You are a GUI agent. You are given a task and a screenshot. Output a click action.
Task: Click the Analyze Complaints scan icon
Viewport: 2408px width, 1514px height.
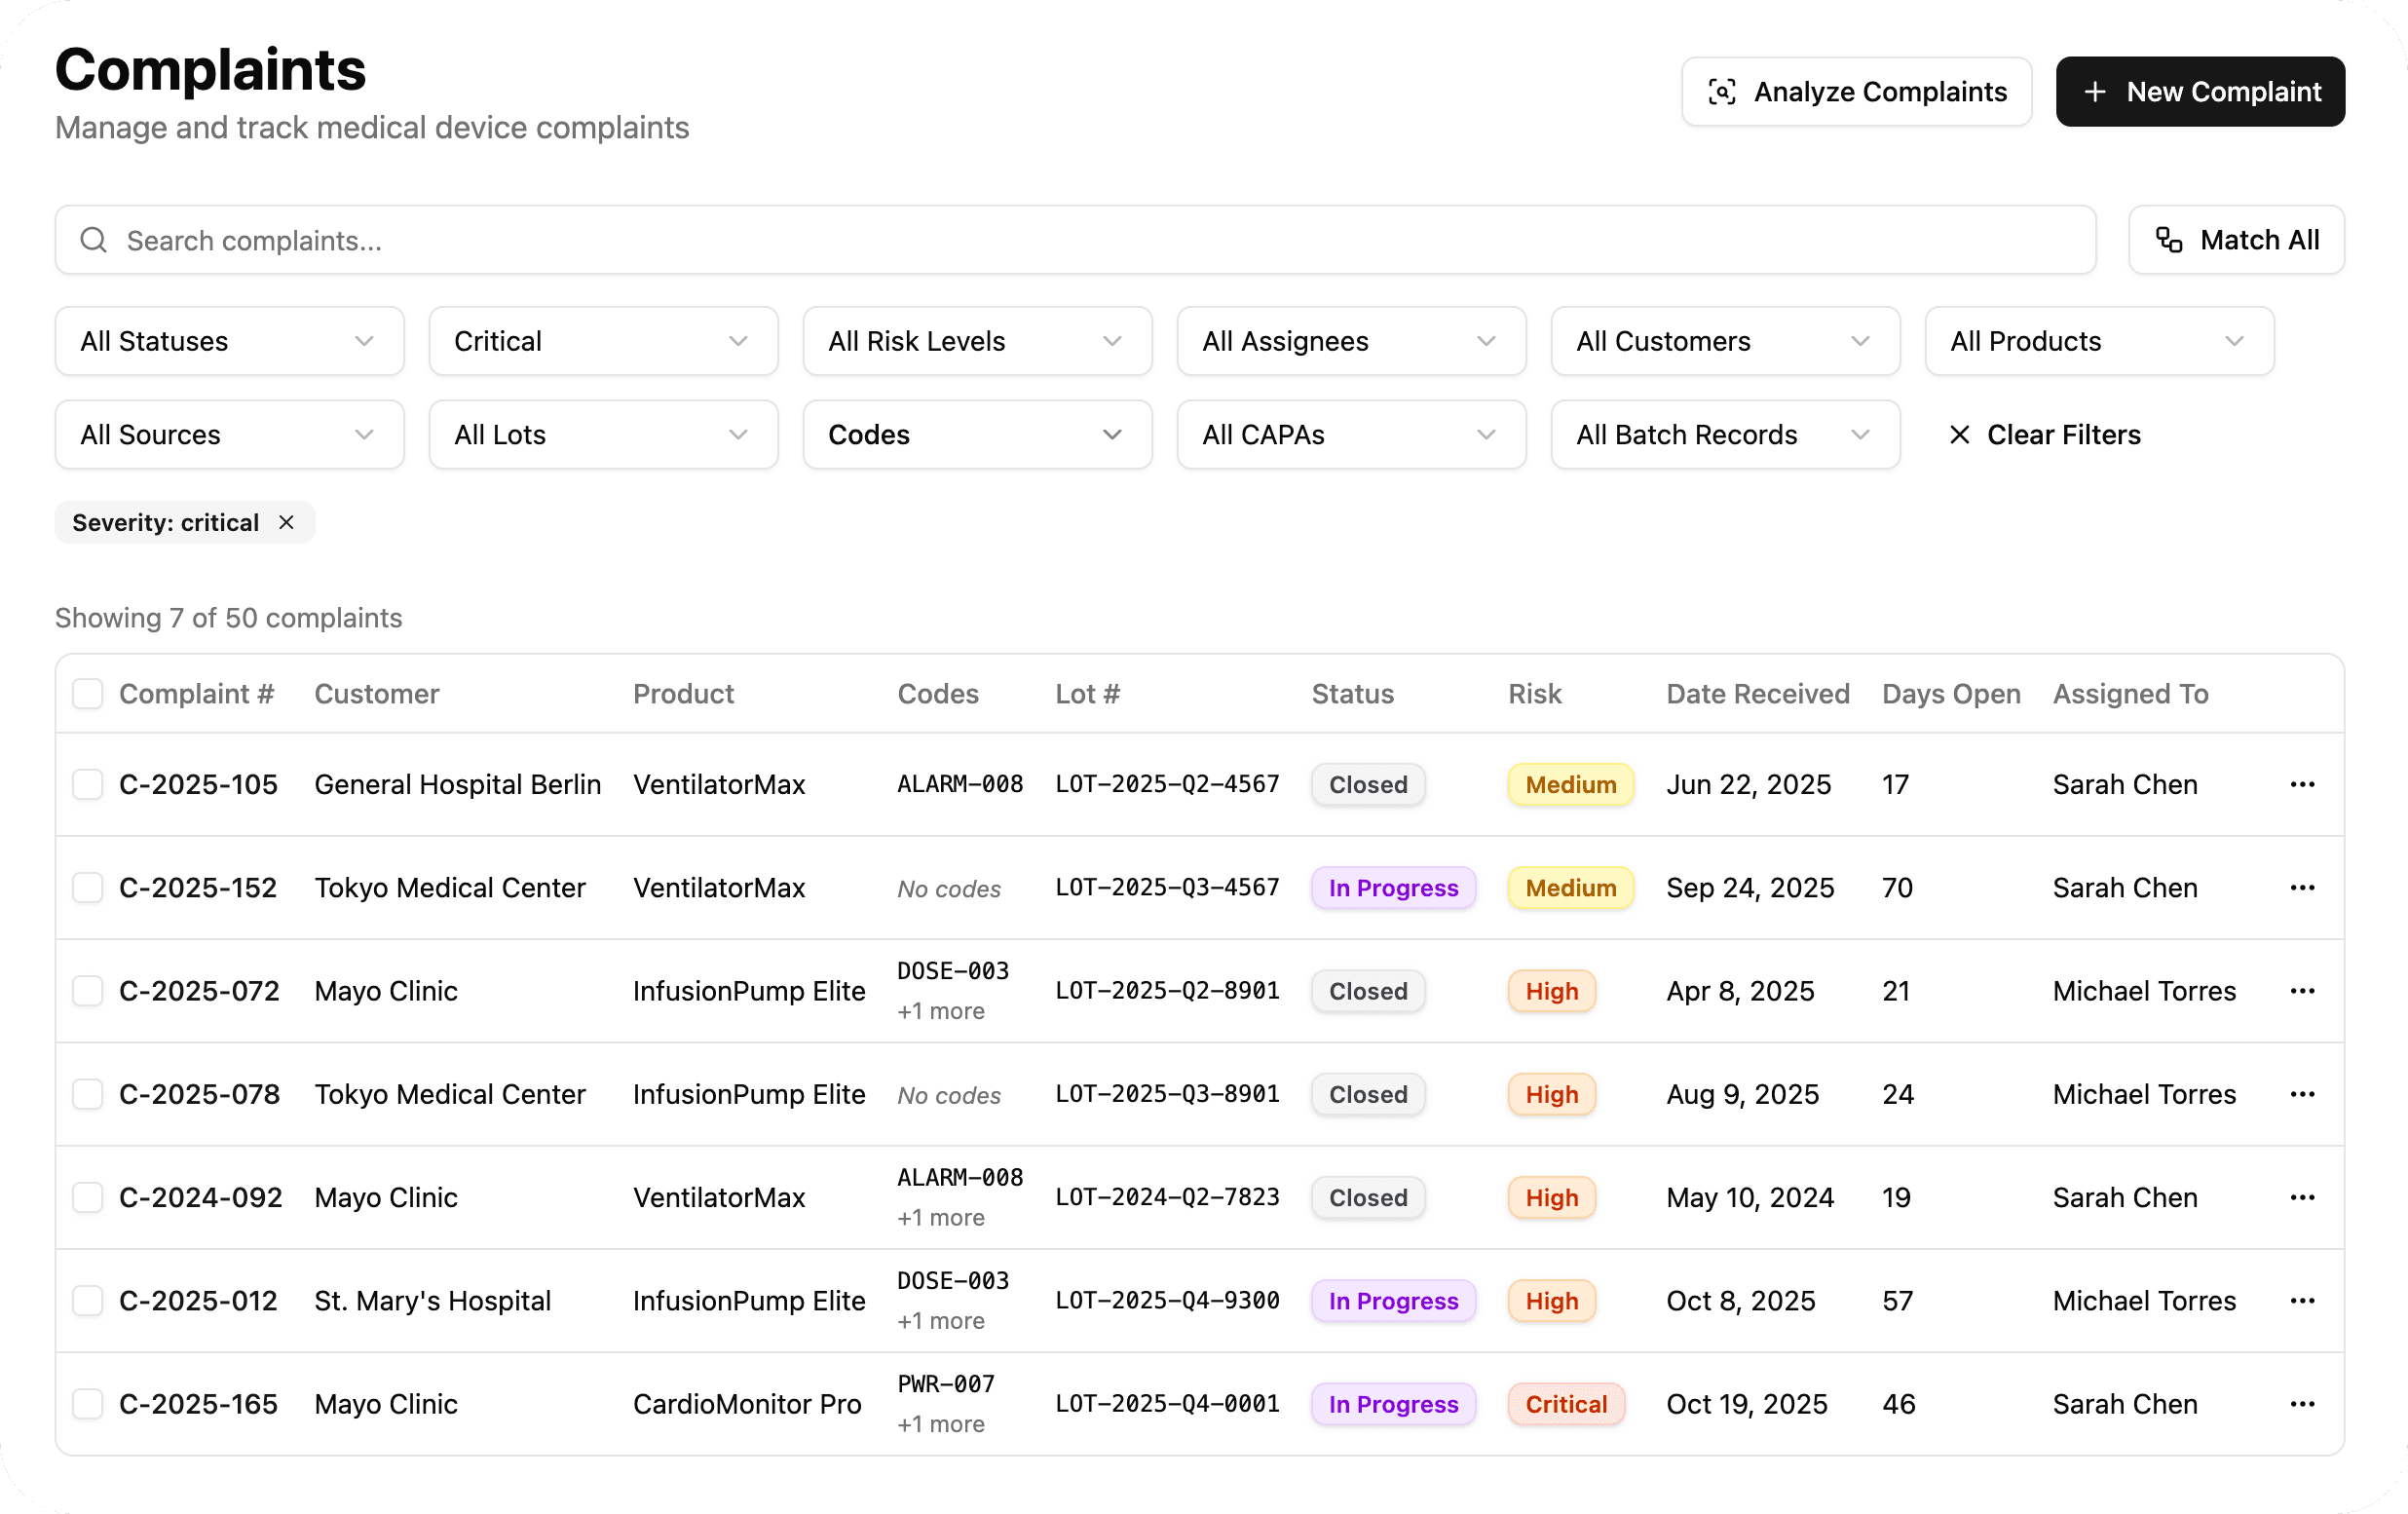pyautogui.click(x=1721, y=92)
